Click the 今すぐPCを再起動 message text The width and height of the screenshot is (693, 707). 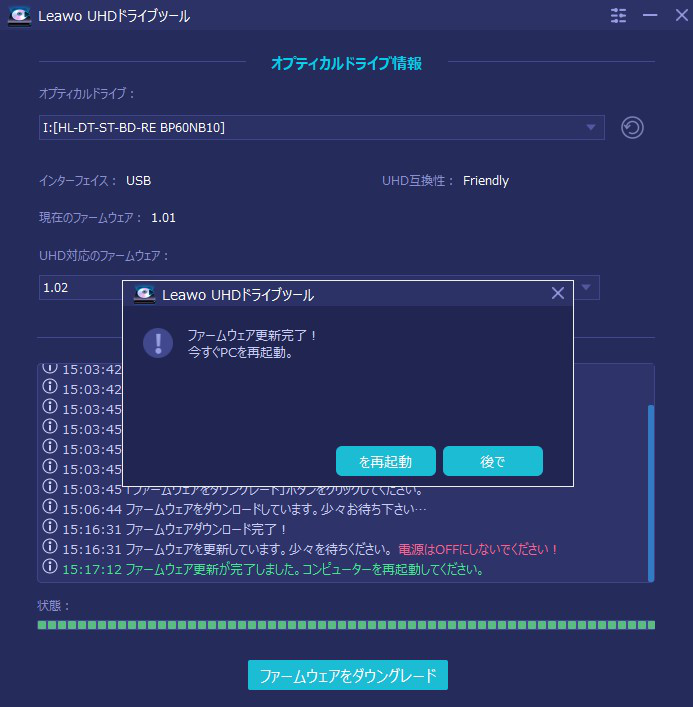coord(240,352)
